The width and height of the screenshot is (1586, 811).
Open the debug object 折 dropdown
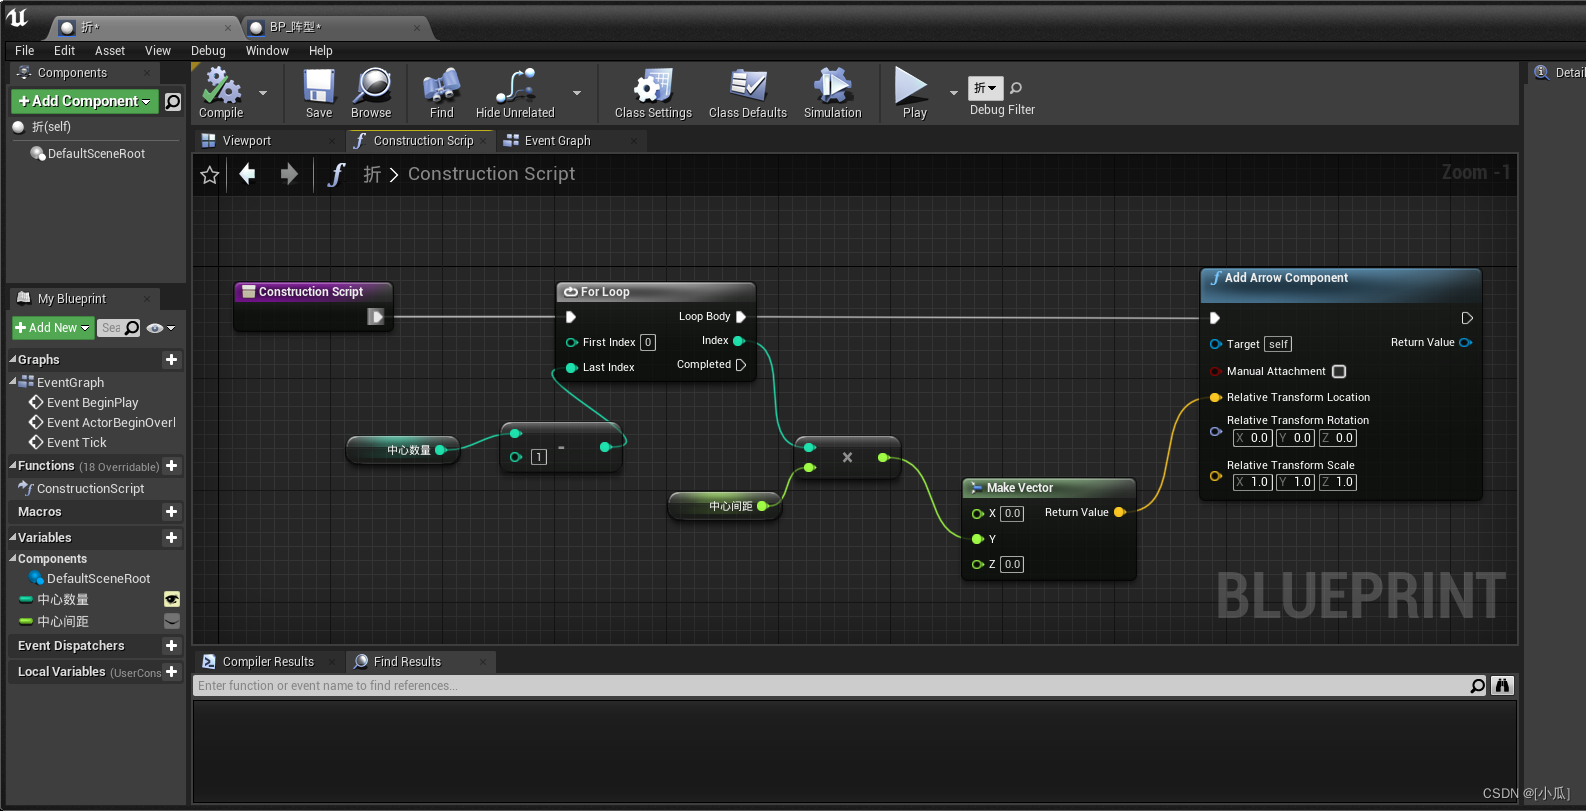(985, 88)
